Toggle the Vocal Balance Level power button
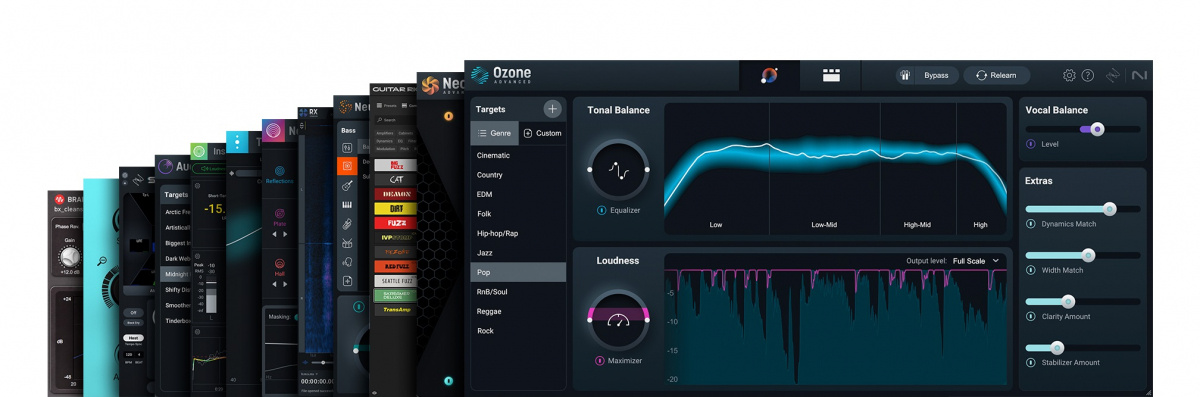The height and width of the screenshot is (397, 1200). point(1031,144)
